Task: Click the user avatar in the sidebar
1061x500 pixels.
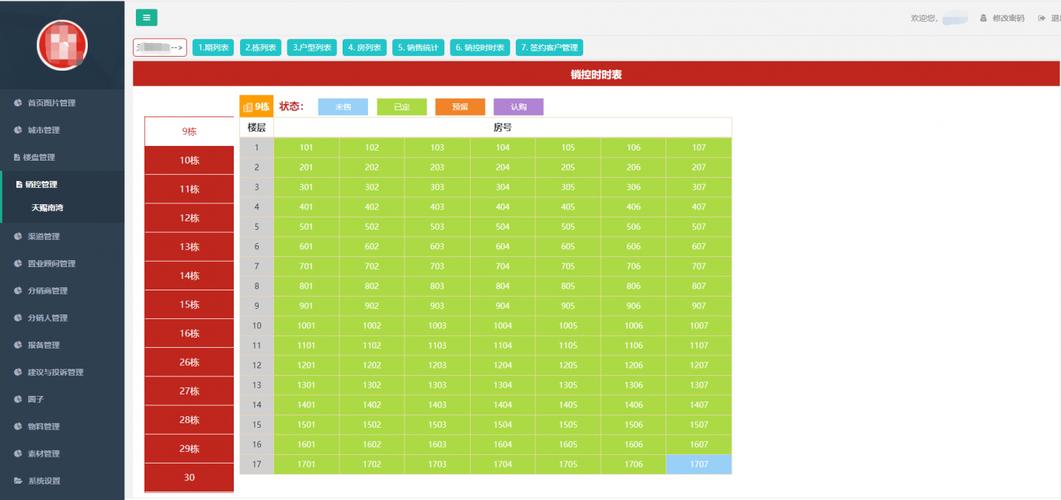Action: pyautogui.click(x=62, y=45)
